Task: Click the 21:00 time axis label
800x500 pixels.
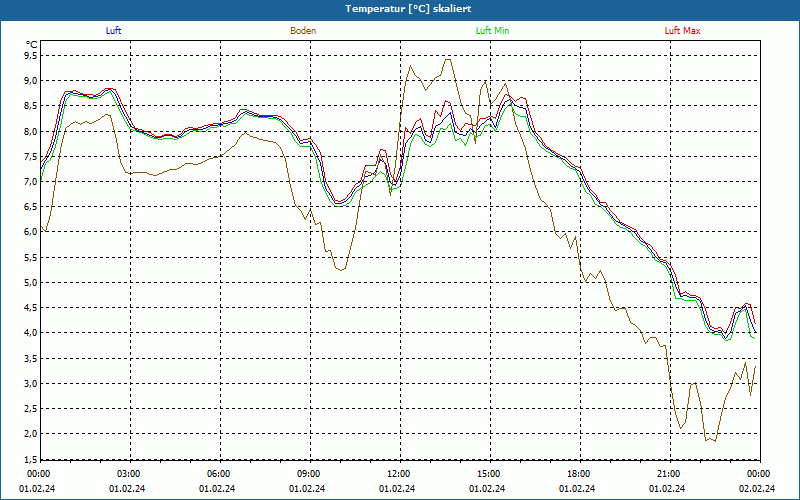Action: click(x=670, y=474)
